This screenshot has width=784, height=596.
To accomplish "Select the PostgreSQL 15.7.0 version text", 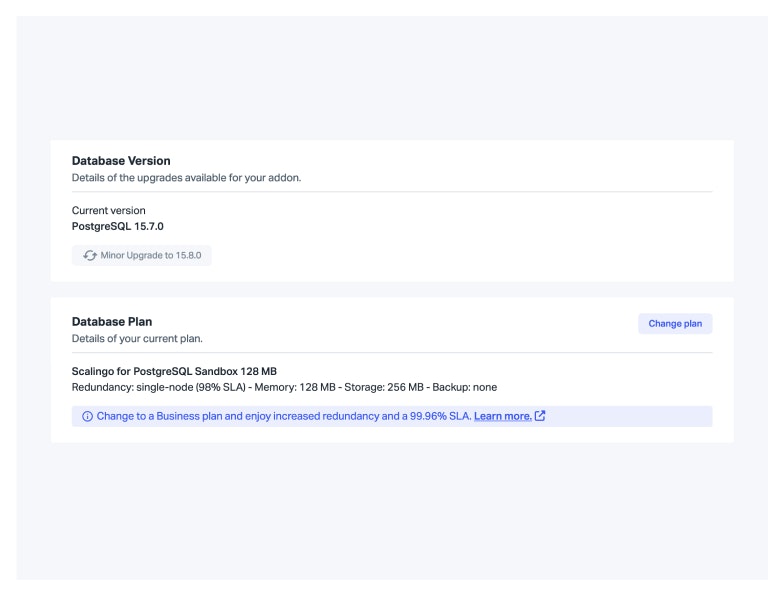I will (x=118, y=226).
